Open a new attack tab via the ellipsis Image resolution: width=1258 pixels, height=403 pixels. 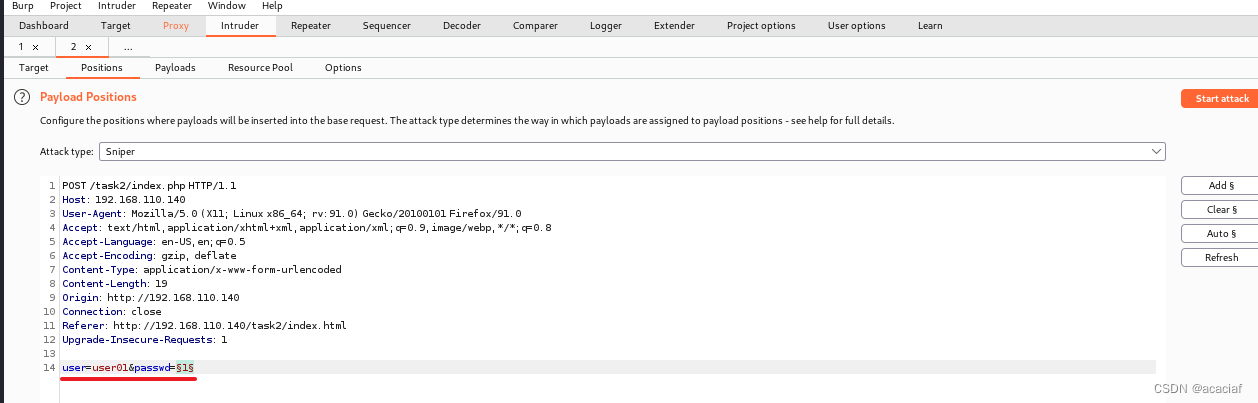(x=128, y=47)
